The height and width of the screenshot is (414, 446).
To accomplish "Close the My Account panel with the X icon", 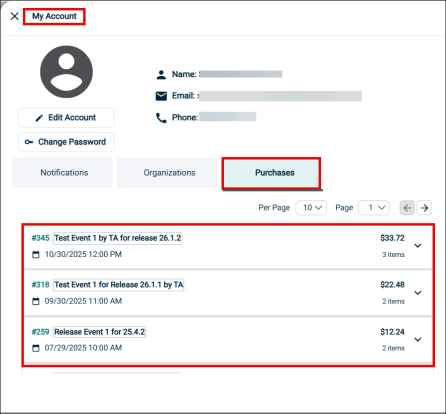I will tap(14, 16).
